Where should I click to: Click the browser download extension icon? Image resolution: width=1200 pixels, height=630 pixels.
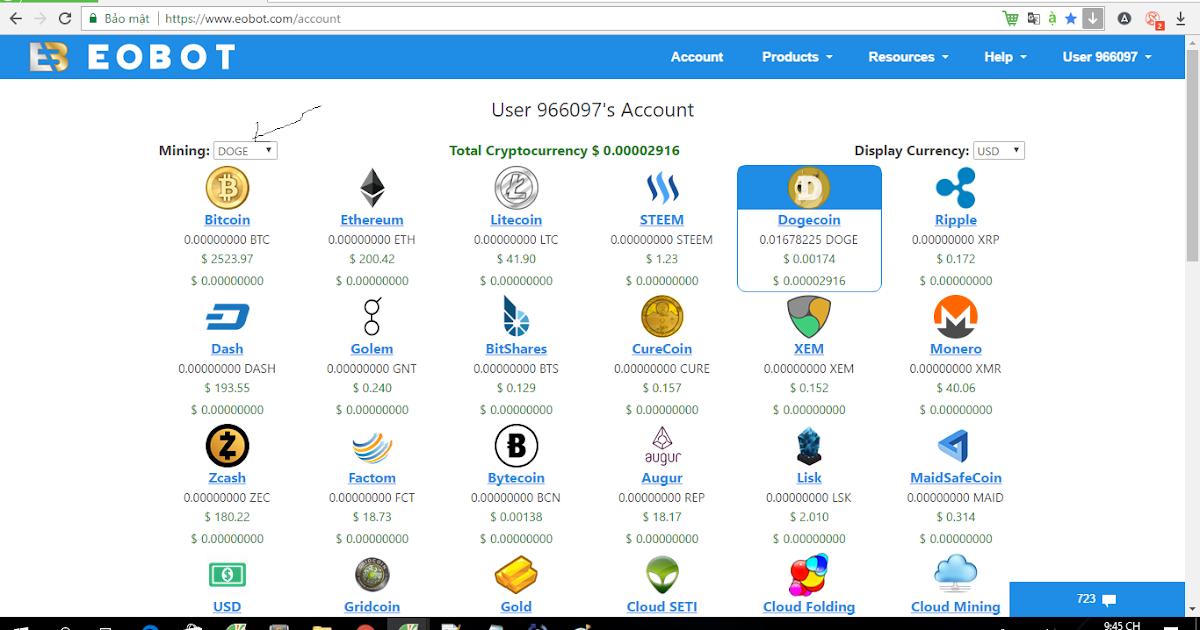tap(1093, 18)
